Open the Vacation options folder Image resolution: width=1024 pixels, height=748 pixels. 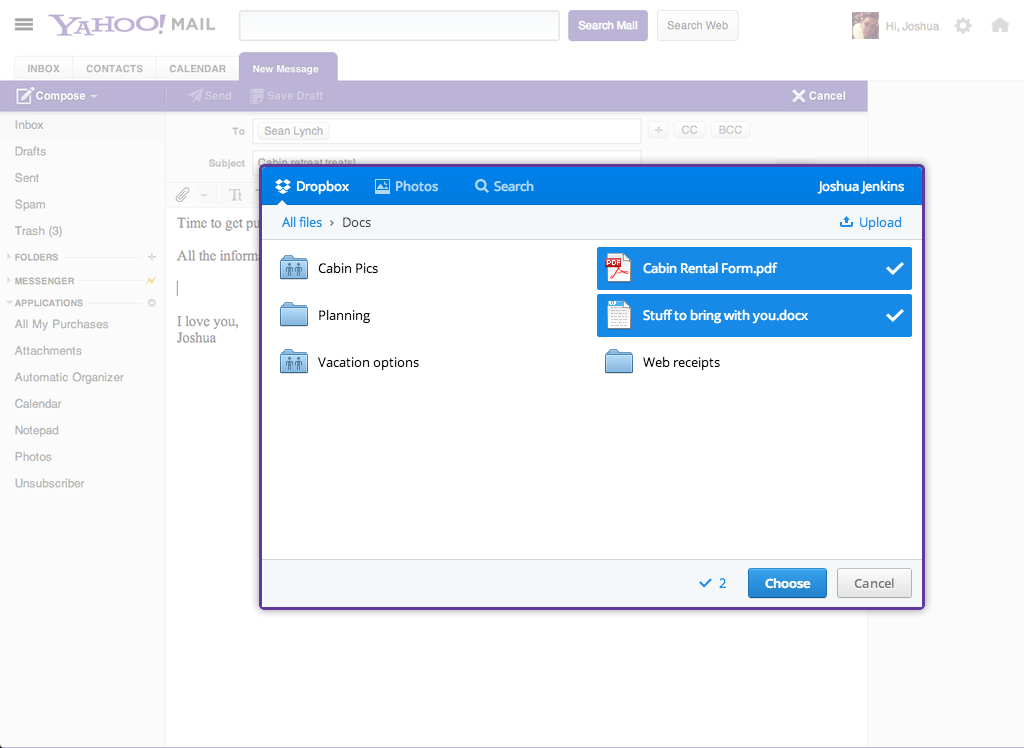coord(367,362)
